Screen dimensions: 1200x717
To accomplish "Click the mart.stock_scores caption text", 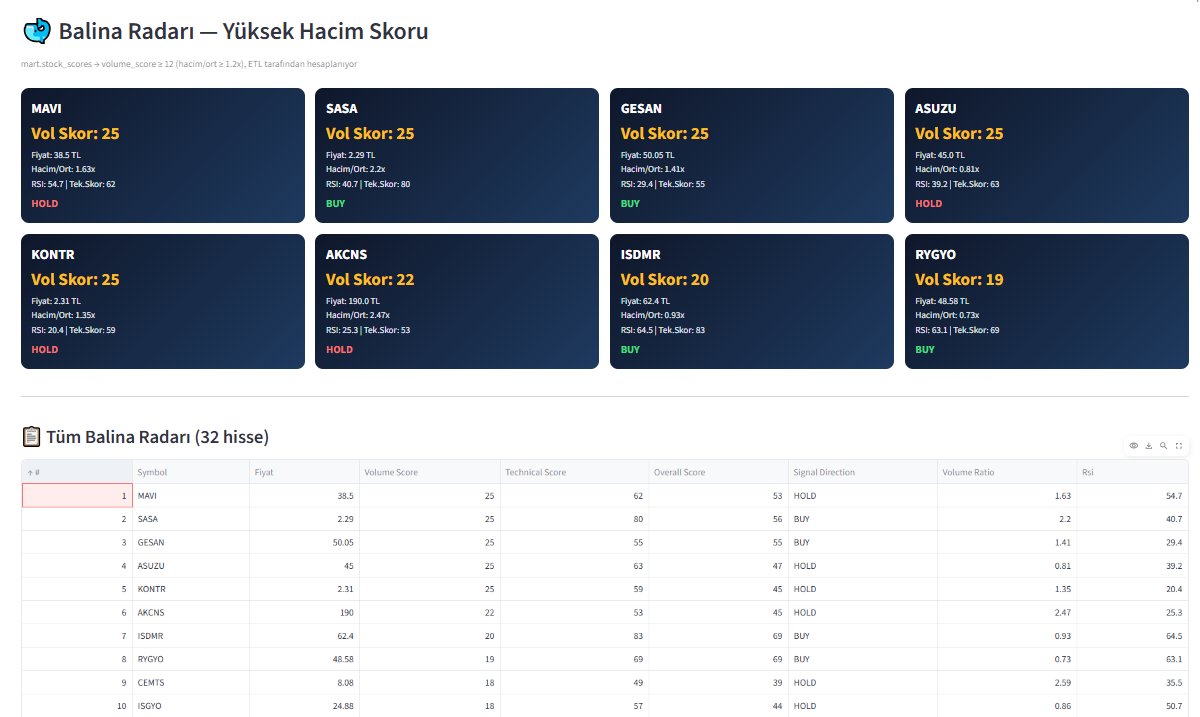I will pyautogui.click(x=189, y=64).
